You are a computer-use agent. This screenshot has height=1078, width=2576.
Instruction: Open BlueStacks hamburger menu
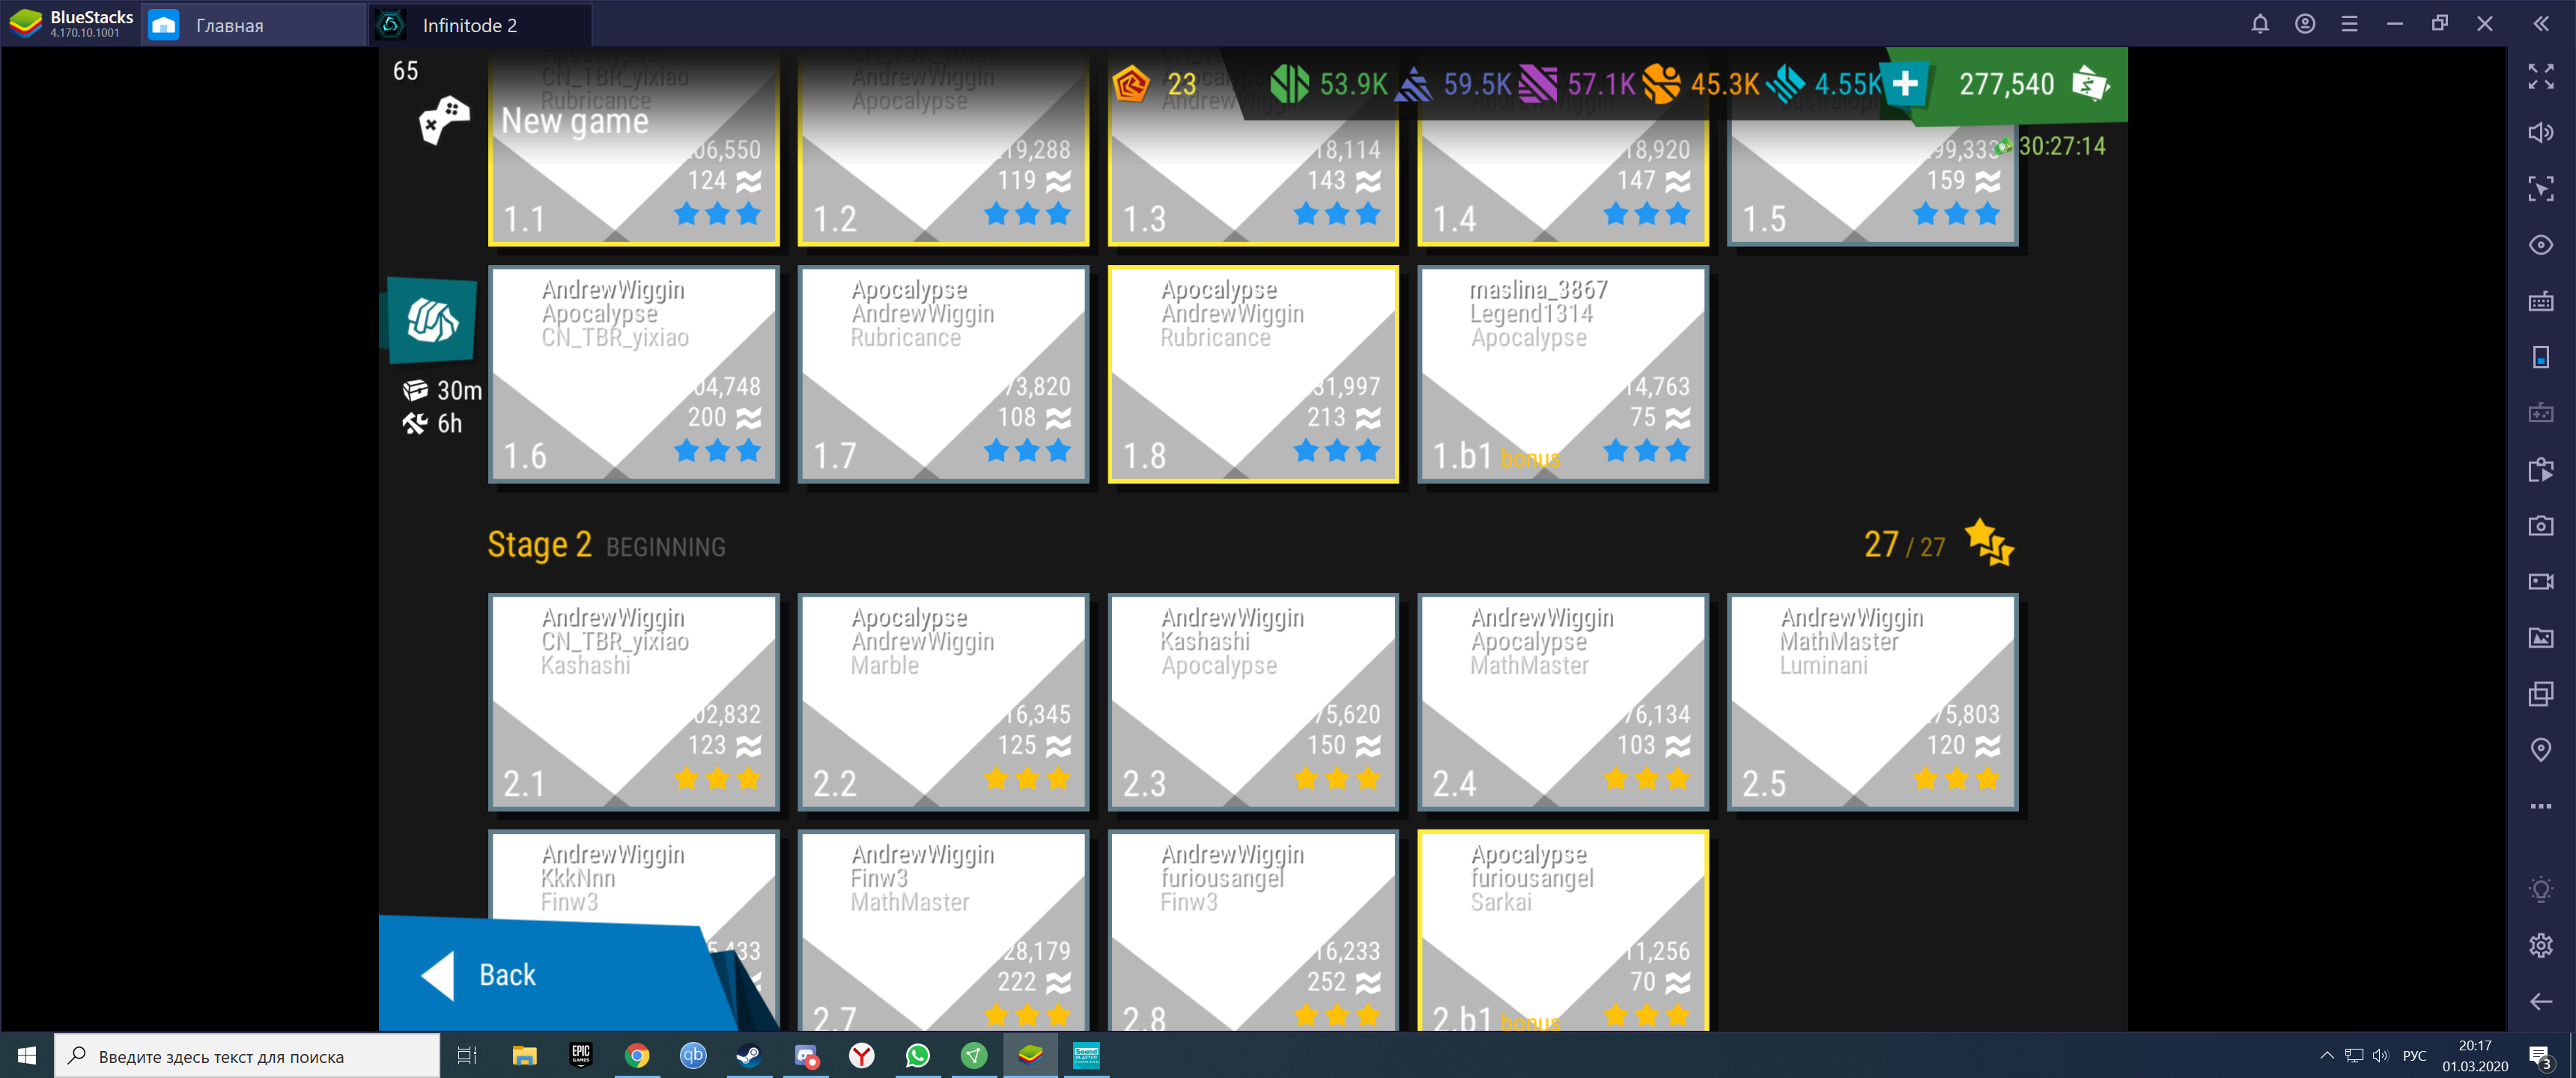[x=2349, y=24]
